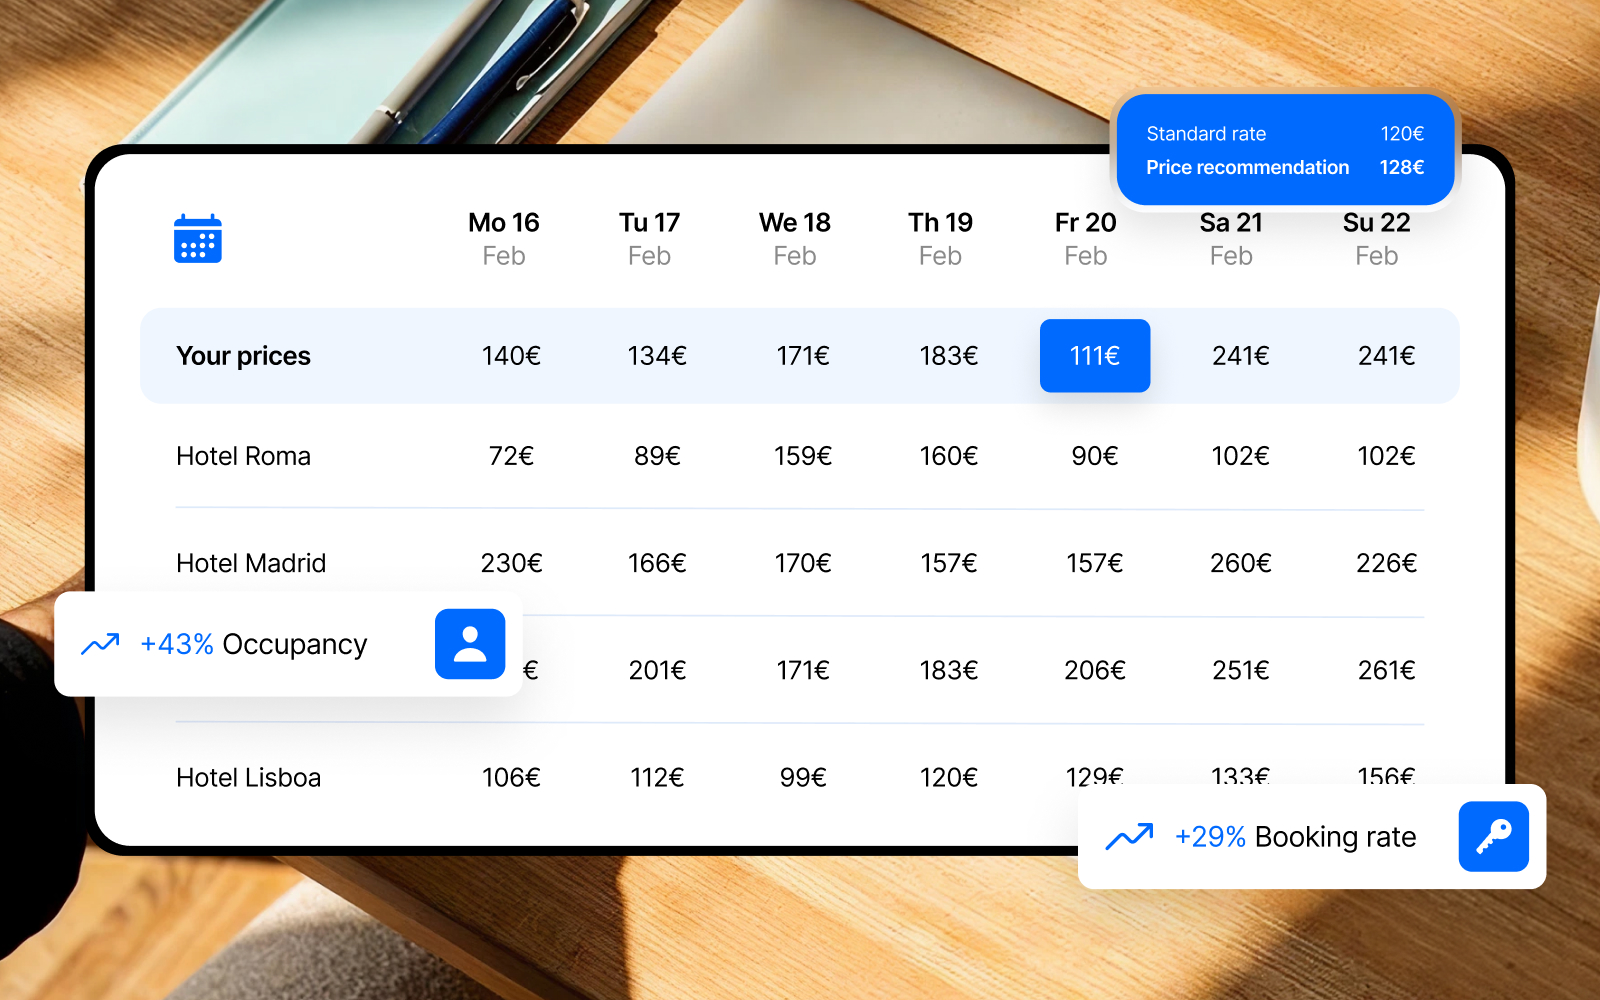
Task: Select the We 18 Feb column header
Action: click(x=795, y=239)
